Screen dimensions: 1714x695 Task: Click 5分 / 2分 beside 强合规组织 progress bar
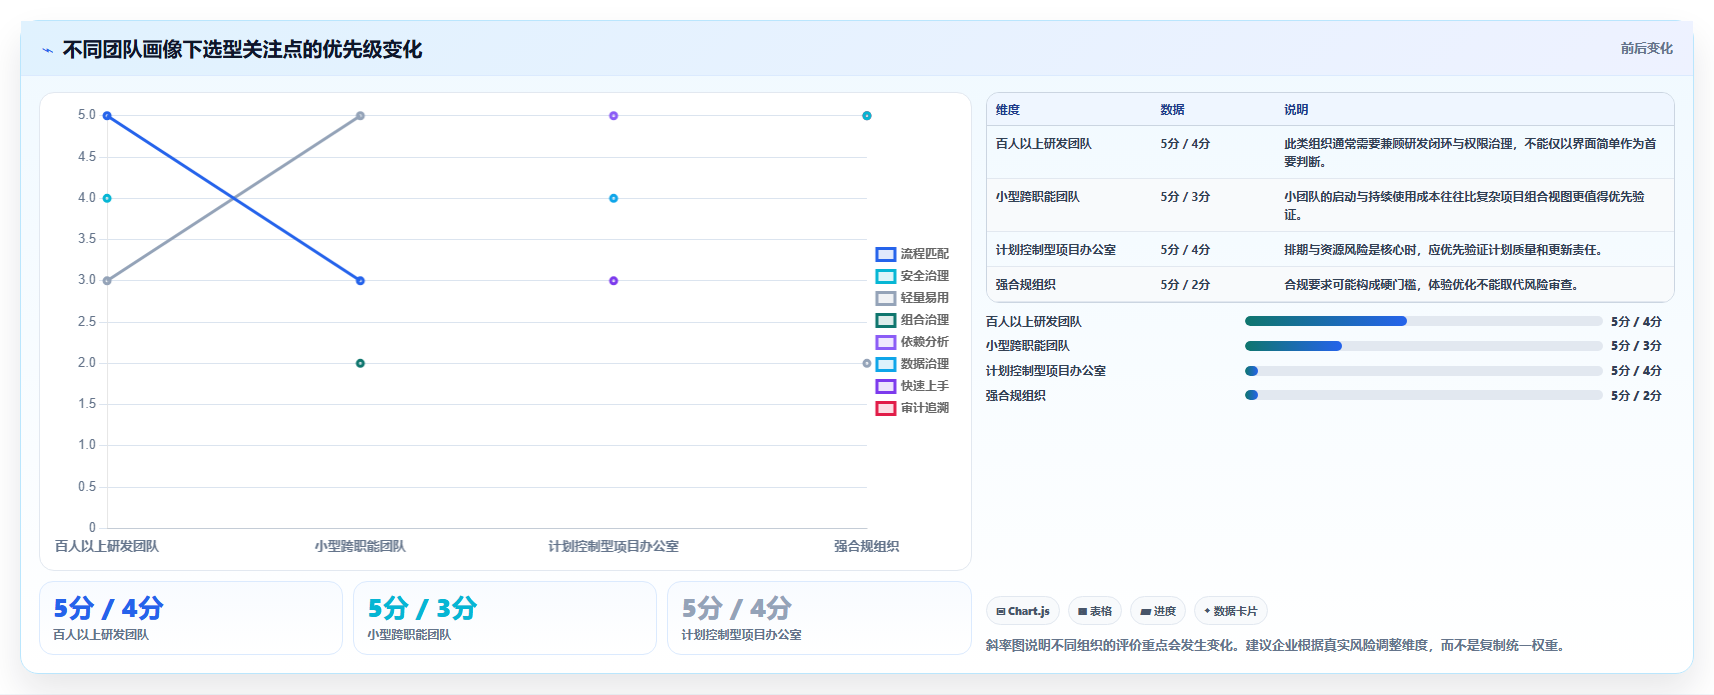pyautogui.click(x=1636, y=396)
